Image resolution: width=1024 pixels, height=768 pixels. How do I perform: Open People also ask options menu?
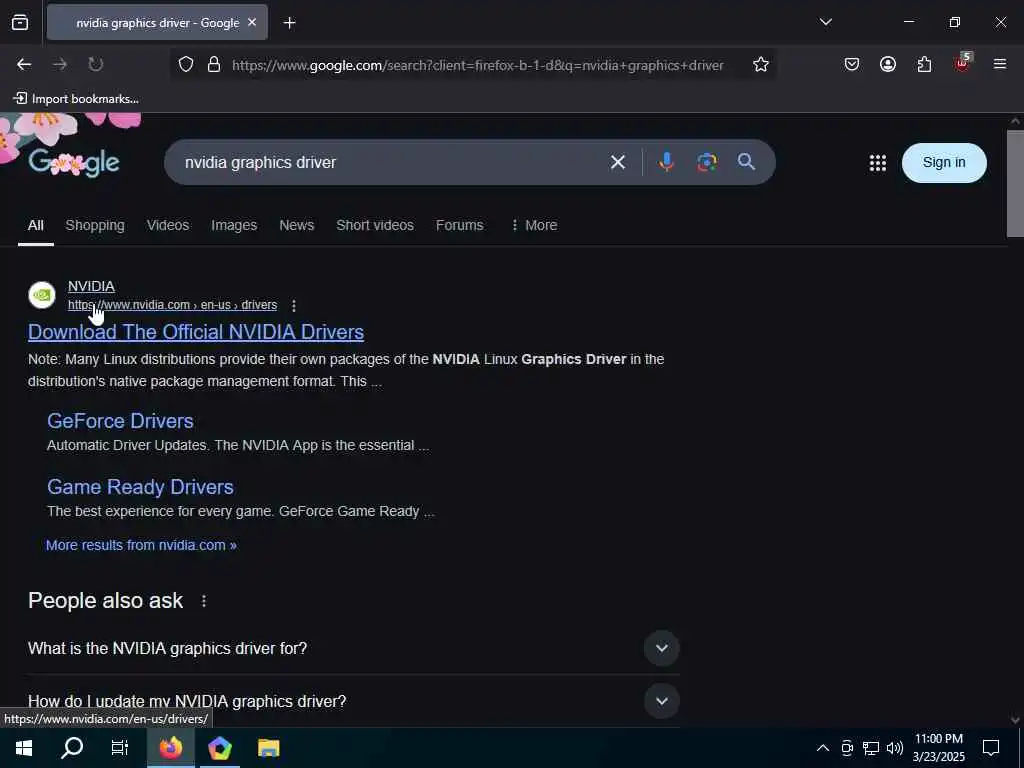pos(204,601)
